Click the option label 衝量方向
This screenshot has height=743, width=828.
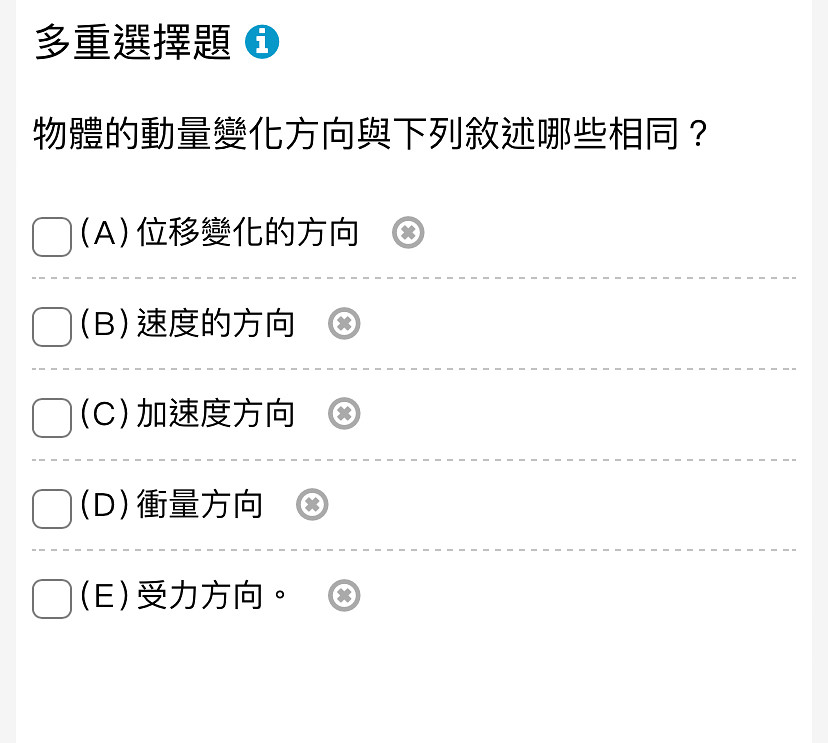pyautogui.click(x=200, y=504)
